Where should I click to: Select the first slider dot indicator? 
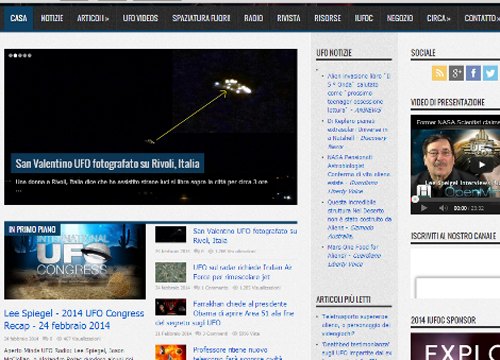pyautogui.click(x=11, y=55)
